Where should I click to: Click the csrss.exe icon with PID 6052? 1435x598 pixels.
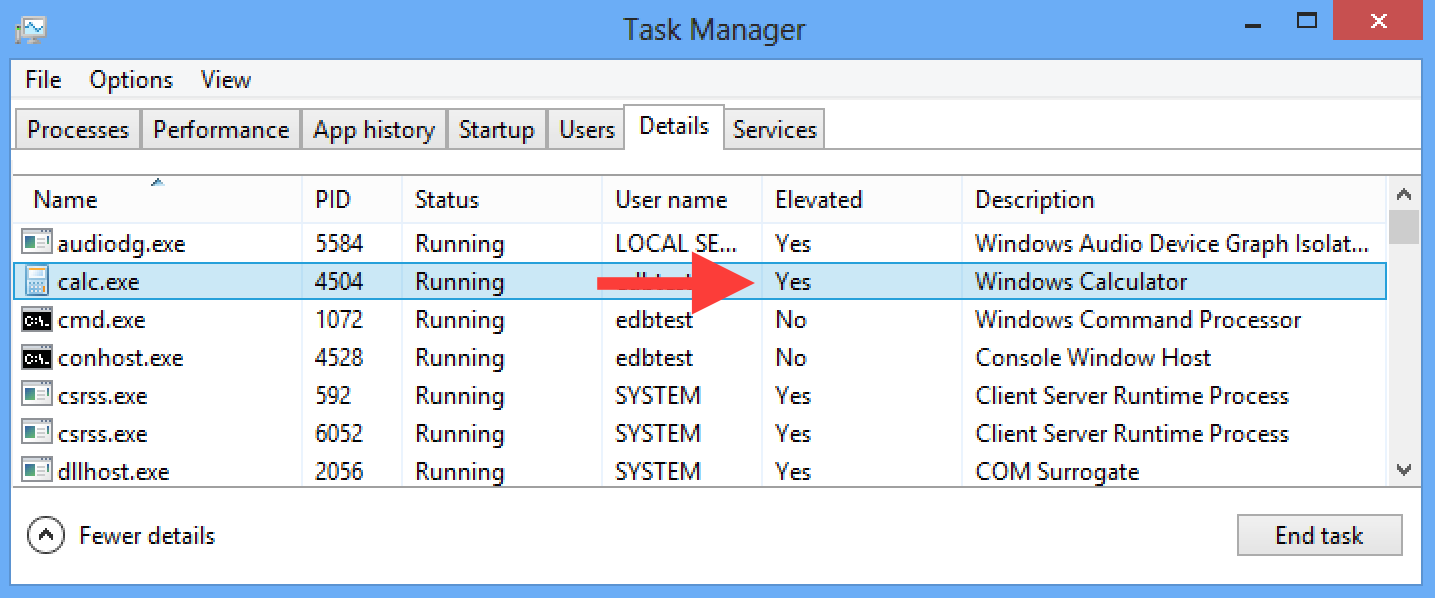point(37,434)
